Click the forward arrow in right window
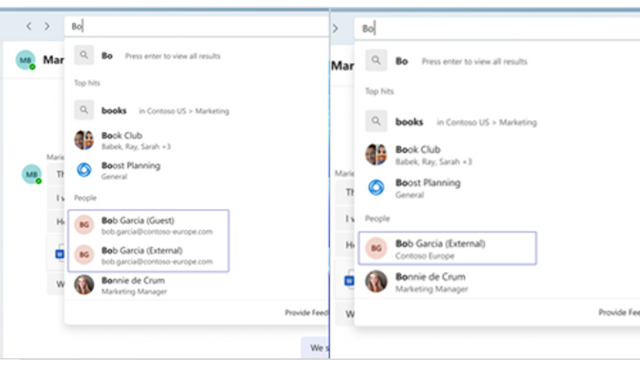640x365 pixels. pyautogui.click(x=335, y=29)
